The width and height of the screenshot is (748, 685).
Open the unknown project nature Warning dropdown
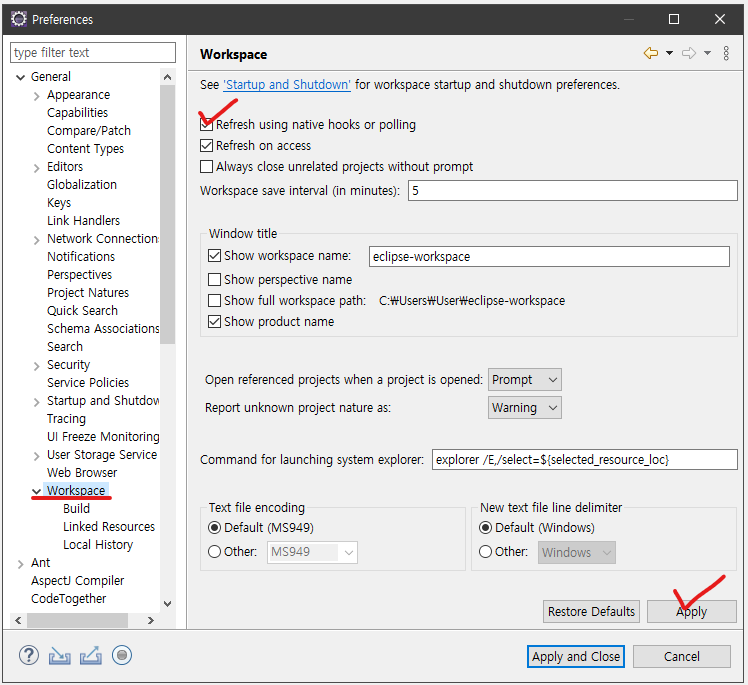(x=524, y=408)
